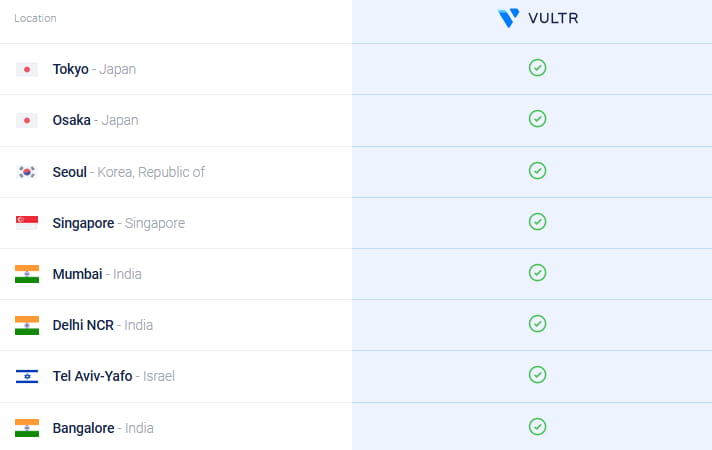The width and height of the screenshot is (712, 450).
Task: Click the green checkmark for Tel Aviv-Yafo
Action: click(x=537, y=374)
